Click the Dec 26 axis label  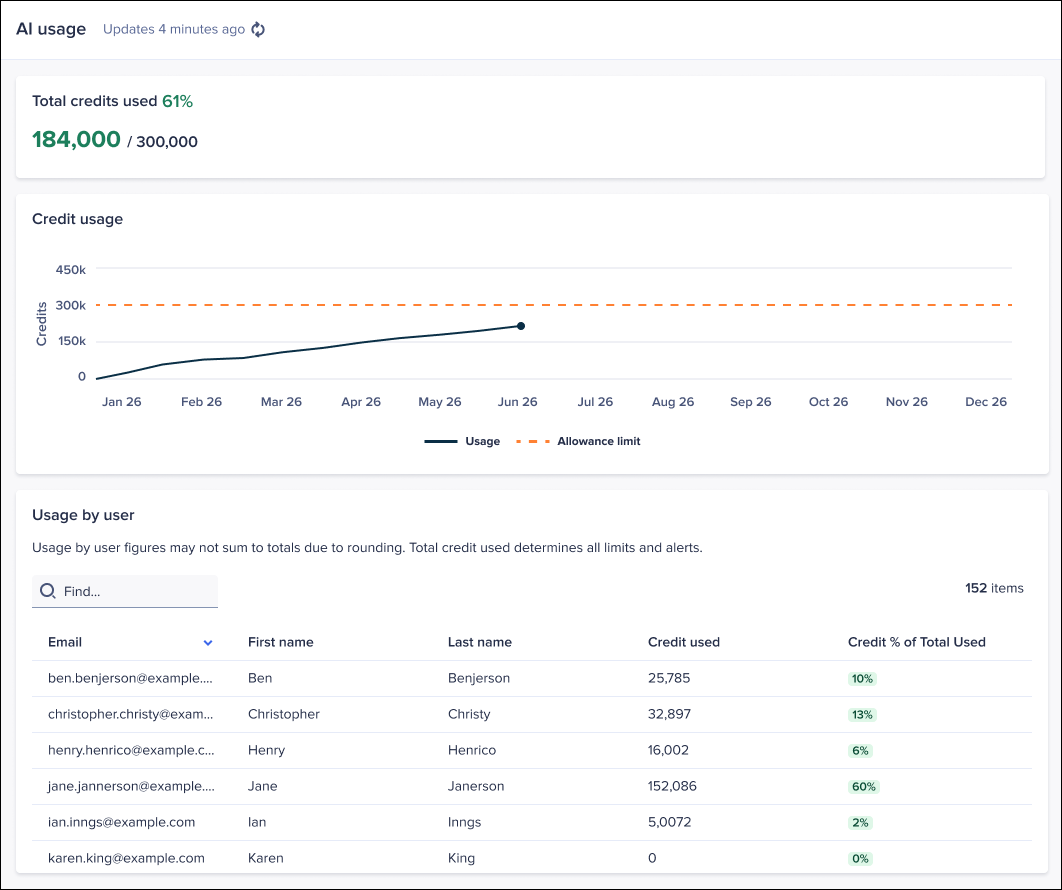986,402
